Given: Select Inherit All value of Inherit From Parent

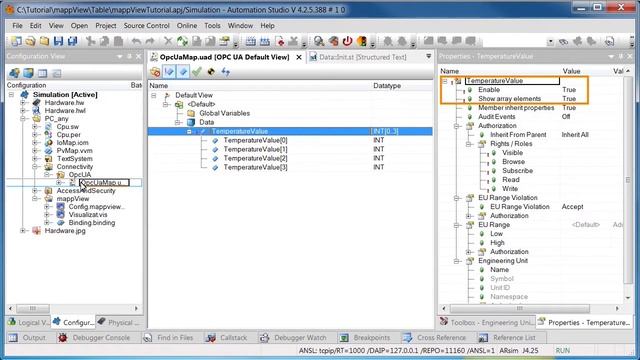Looking at the screenshot, I should tap(575, 135).
